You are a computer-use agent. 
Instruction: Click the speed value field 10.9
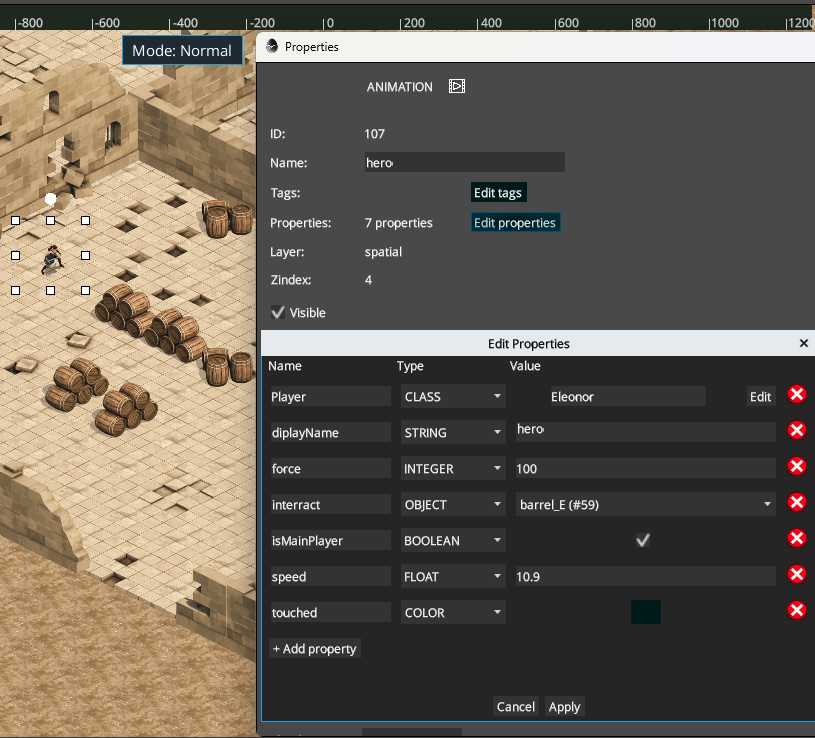[646, 576]
